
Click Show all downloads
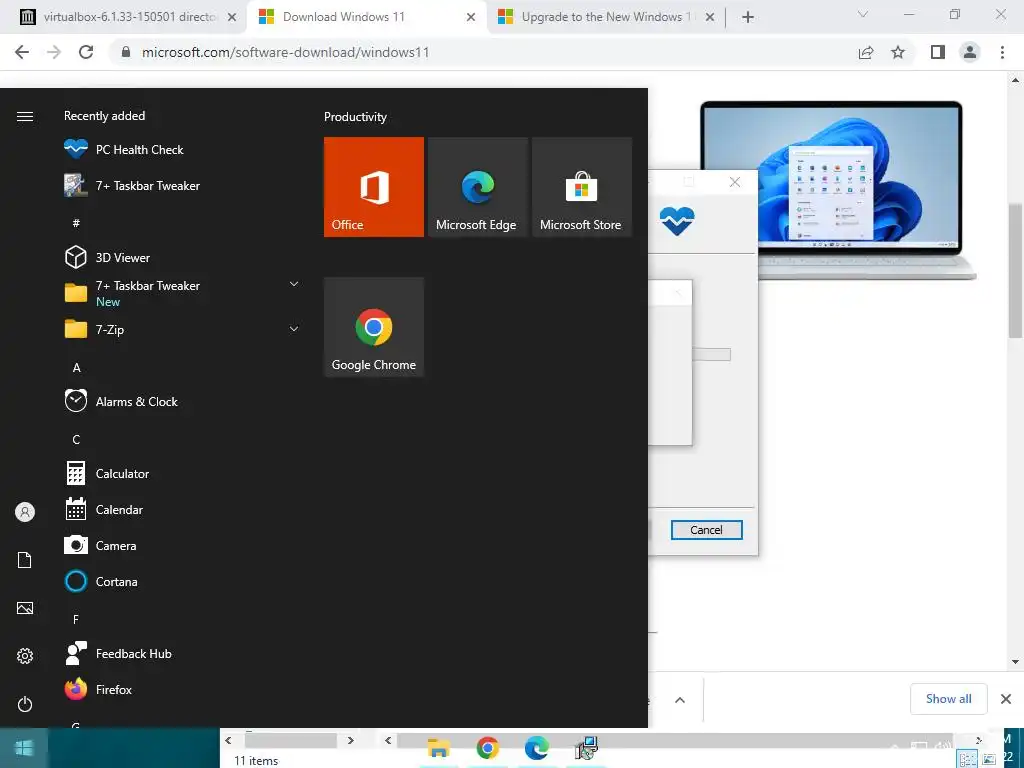948,699
